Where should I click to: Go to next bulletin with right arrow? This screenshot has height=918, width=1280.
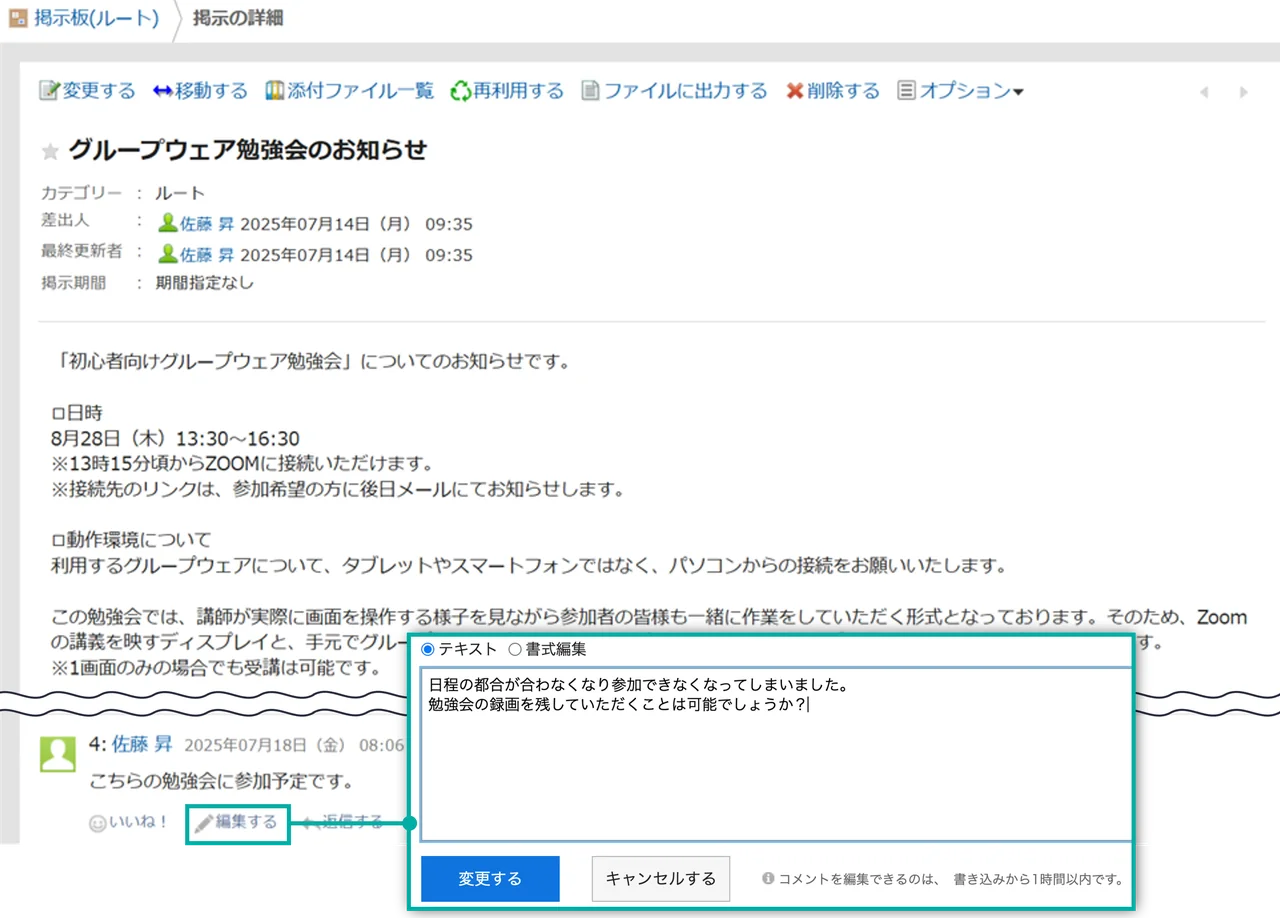click(1243, 92)
